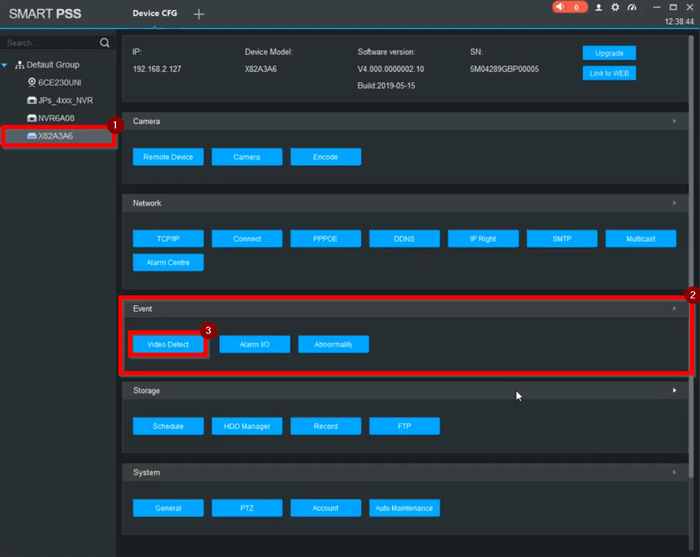
Task: Click the system performance gauge icon
Action: coord(631,7)
